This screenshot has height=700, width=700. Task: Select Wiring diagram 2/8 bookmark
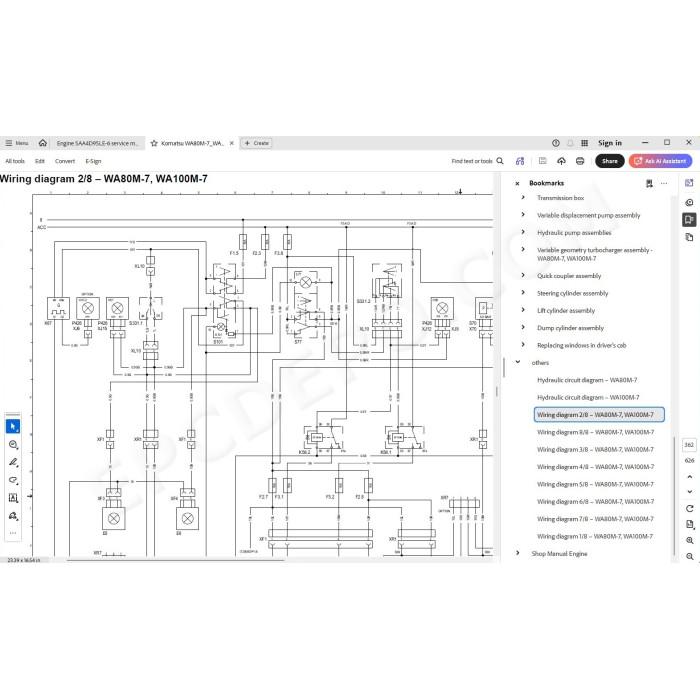(599, 415)
